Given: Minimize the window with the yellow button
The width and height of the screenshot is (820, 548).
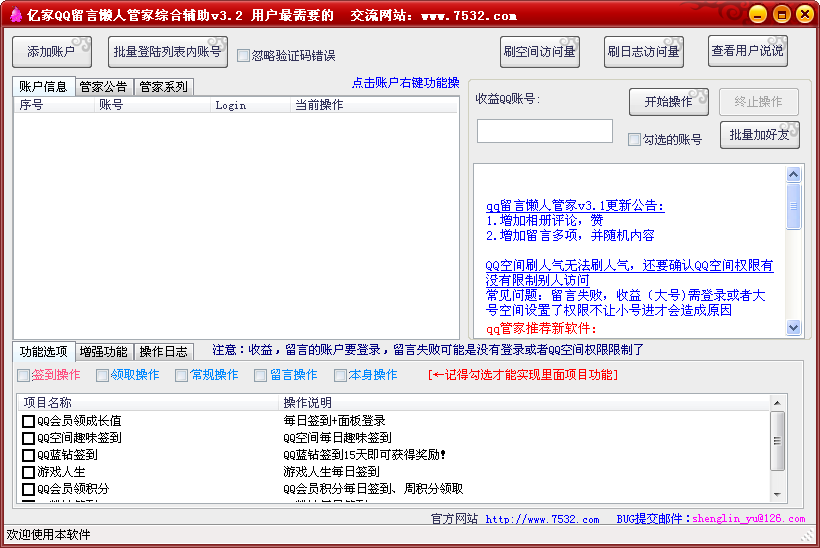Looking at the screenshot, I should [x=758, y=14].
